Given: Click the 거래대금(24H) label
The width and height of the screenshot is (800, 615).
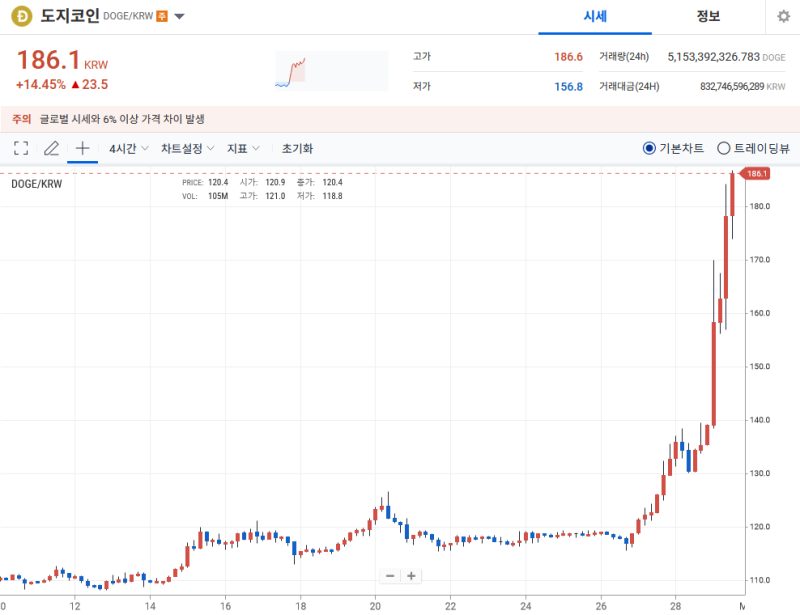Looking at the screenshot, I should click(x=629, y=87).
